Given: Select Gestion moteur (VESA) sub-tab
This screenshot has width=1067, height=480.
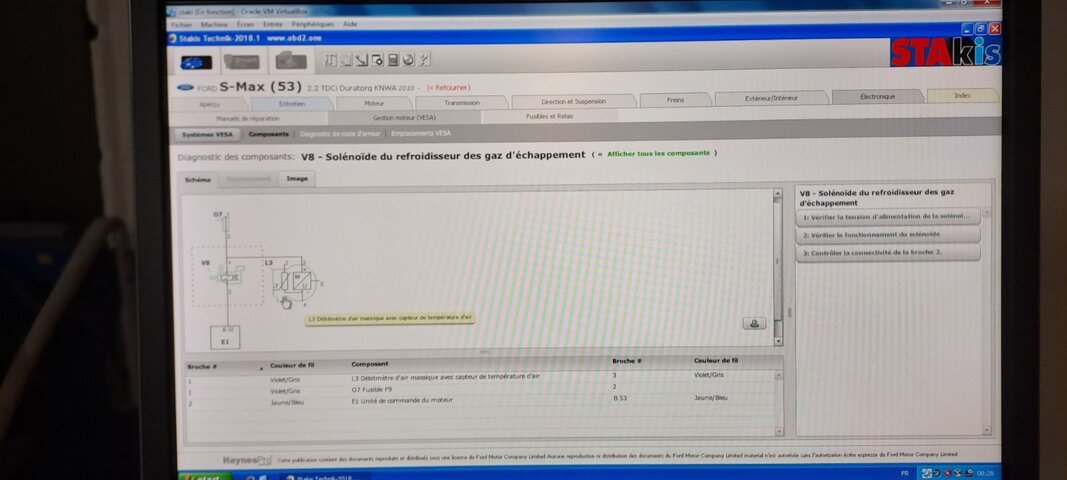Looking at the screenshot, I should click(x=404, y=117).
